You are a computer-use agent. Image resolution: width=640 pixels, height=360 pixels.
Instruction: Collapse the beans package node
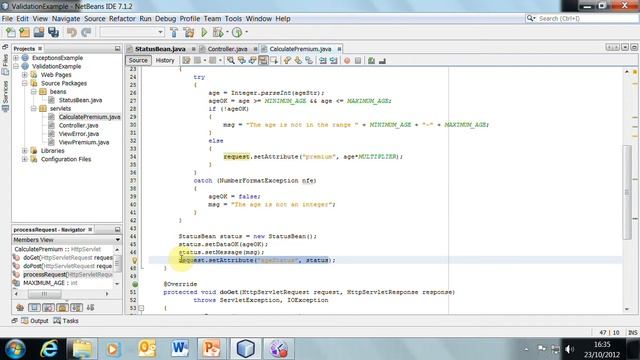(x=33, y=92)
